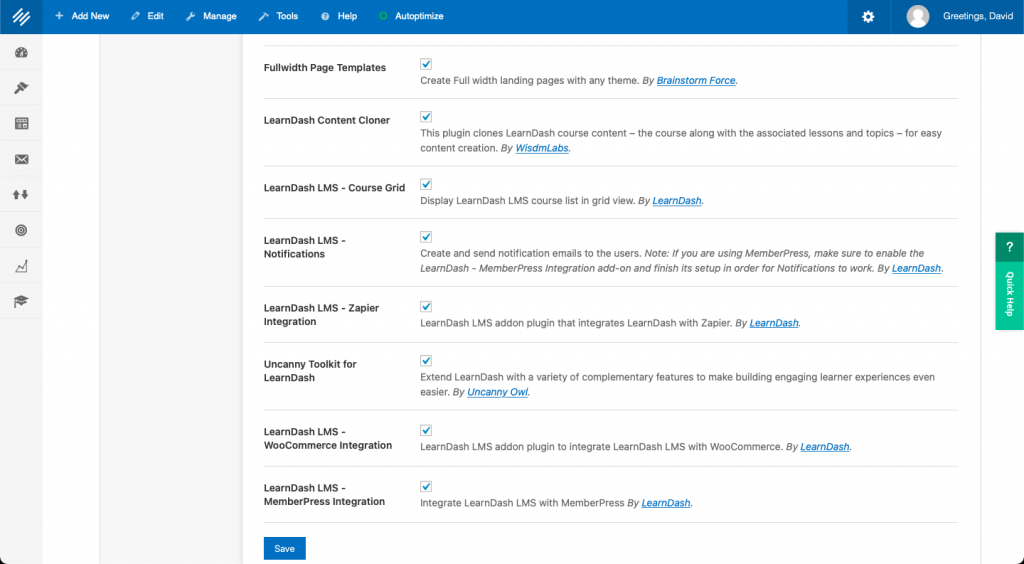
Task: Follow the Brainstorm Force author link
Action: point(695,80)
